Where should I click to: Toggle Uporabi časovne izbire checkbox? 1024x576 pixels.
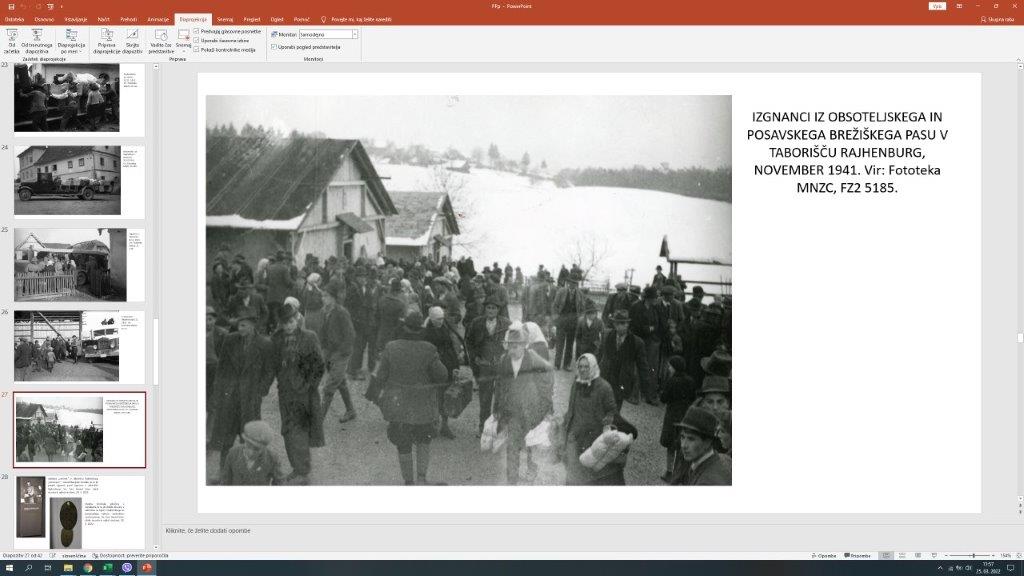(x=197, y=40)
